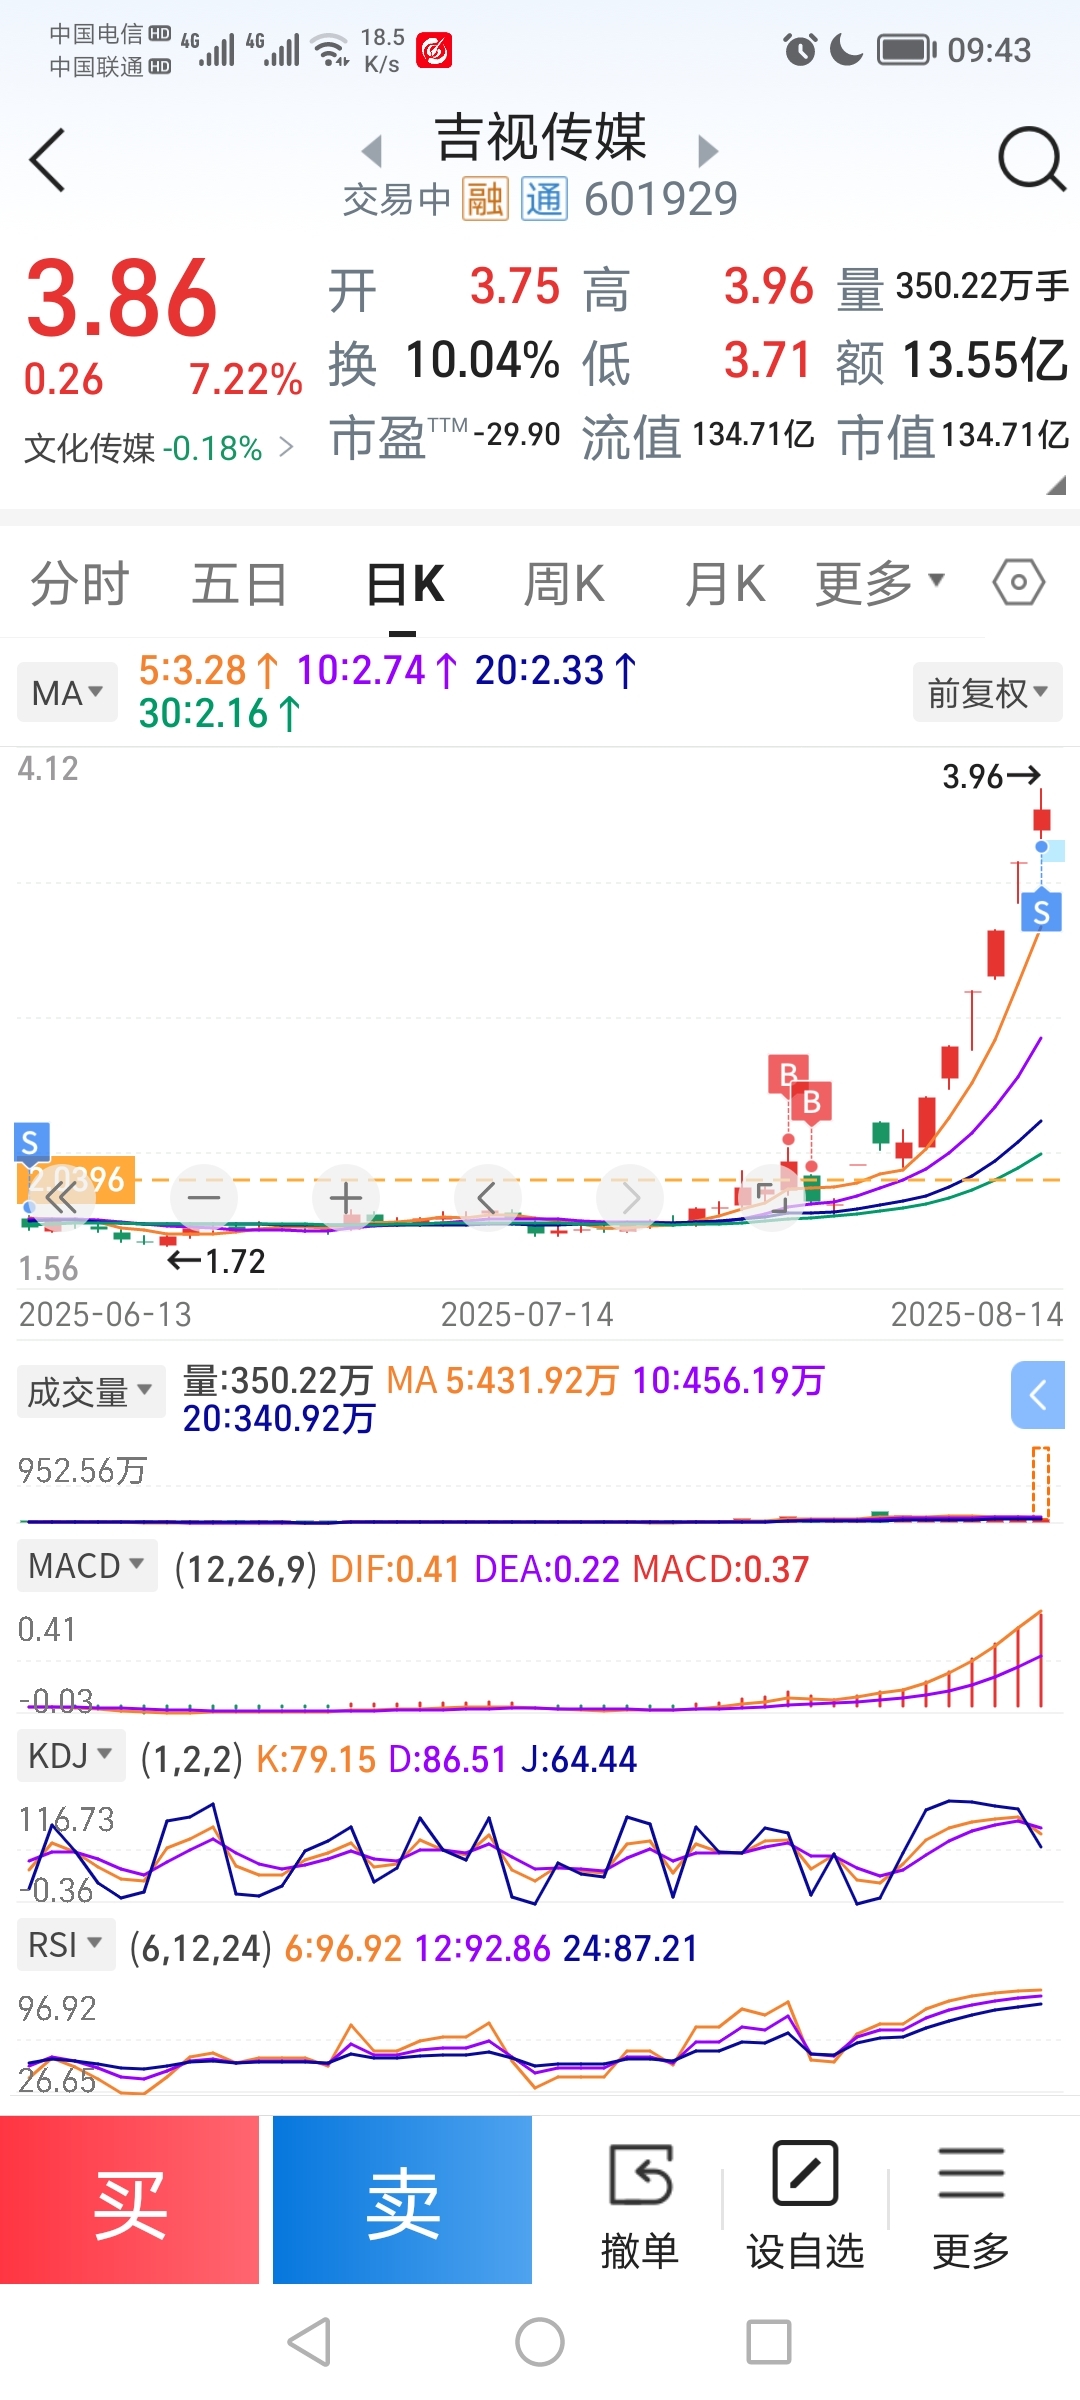
Task: Move chart left with the left chevron
Action: point(488,1197)
